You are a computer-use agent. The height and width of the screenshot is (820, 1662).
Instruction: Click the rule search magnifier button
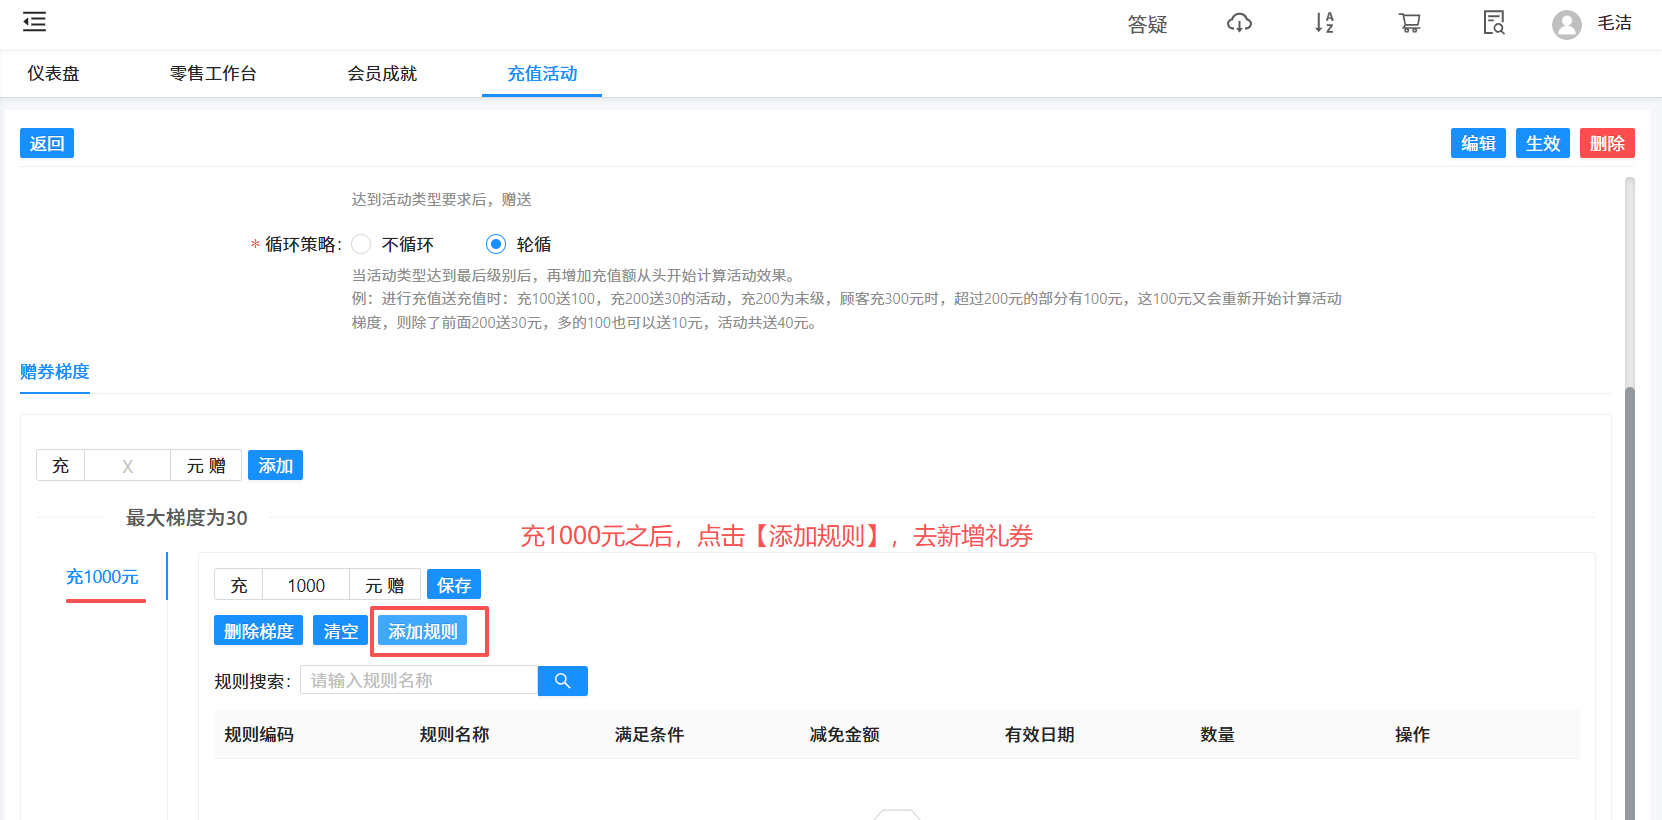pos(563,681)
